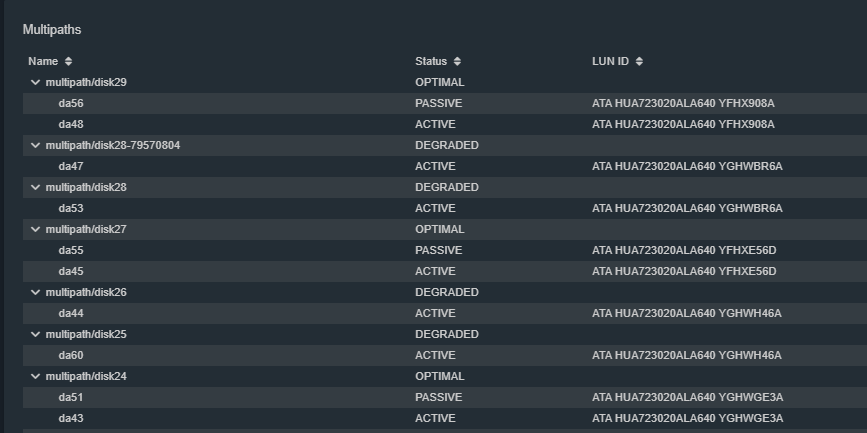Collapse the multipath/disk28-79570804 row

(x=35, y=145)
